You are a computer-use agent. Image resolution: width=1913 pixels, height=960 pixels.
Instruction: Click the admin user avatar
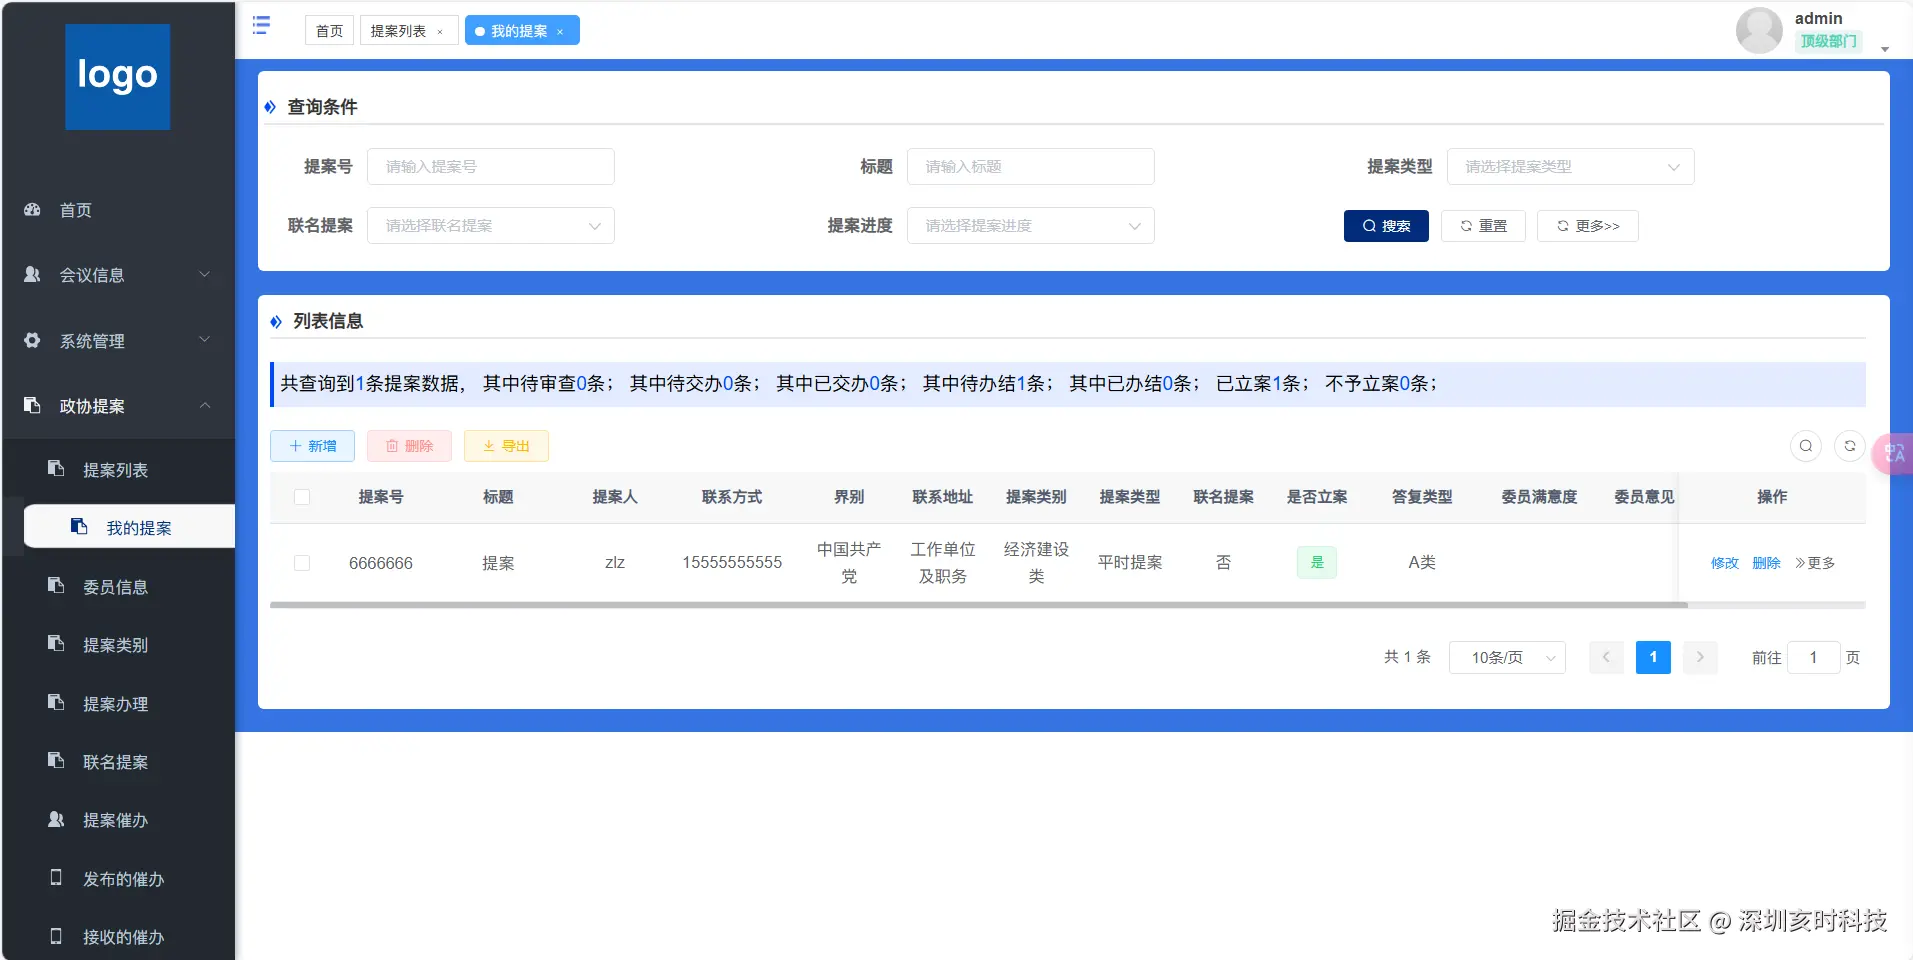tap(1759, 30)
